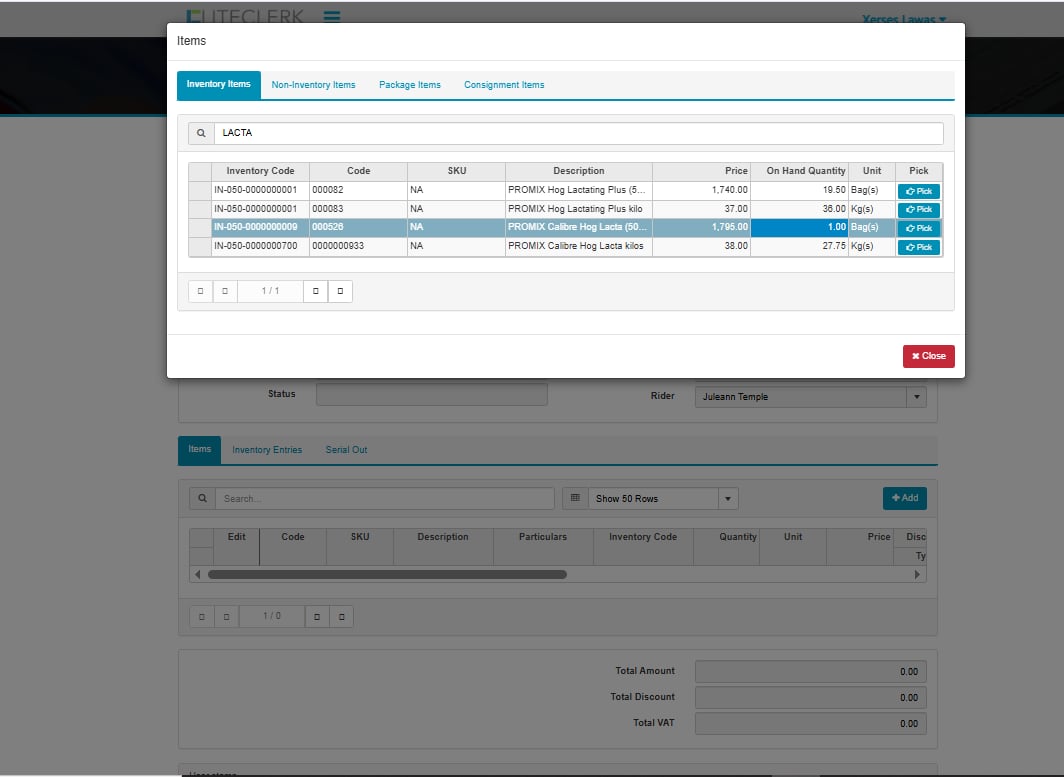Pick the item with code 000082
This screenshot has width=1064, height=777.
pos(918,191)
